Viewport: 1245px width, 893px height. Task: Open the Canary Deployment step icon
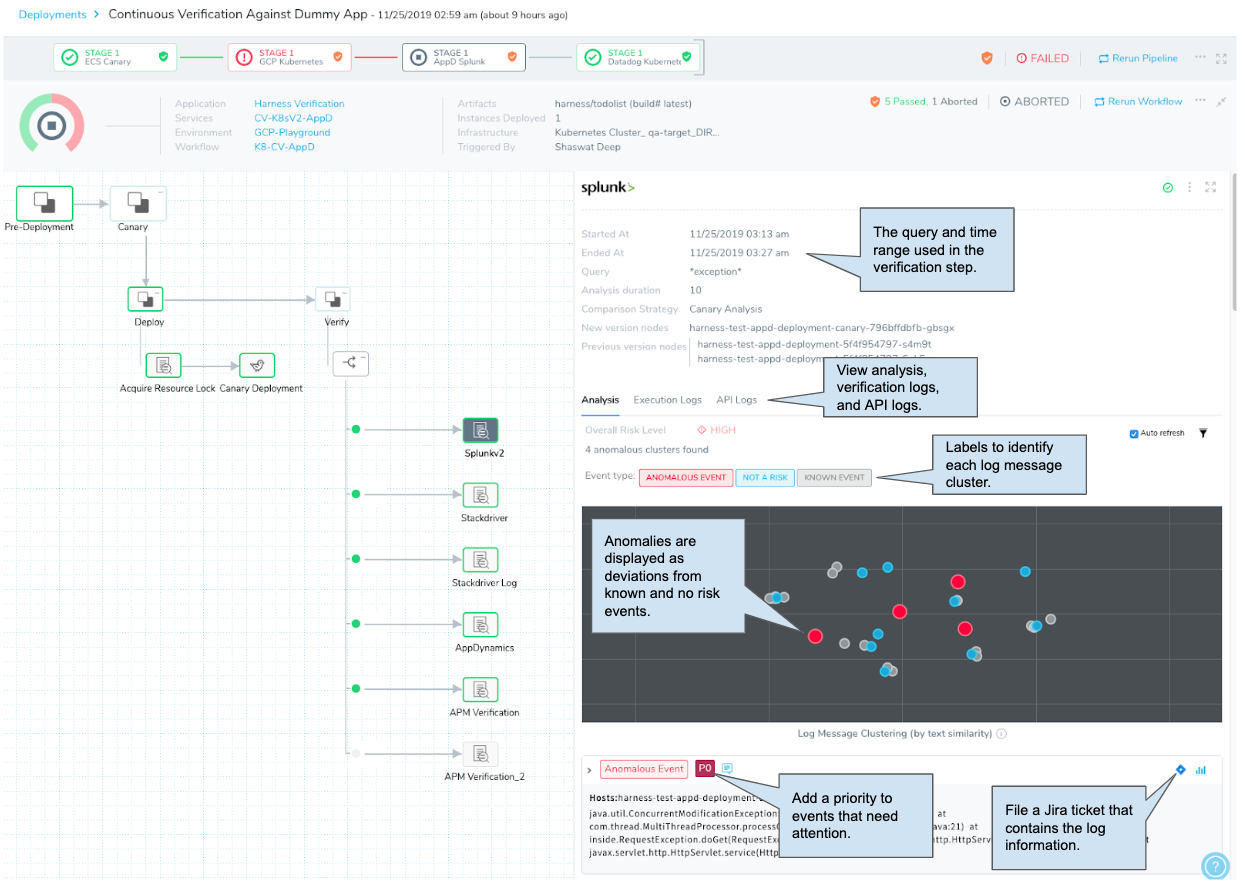point(257,365)
